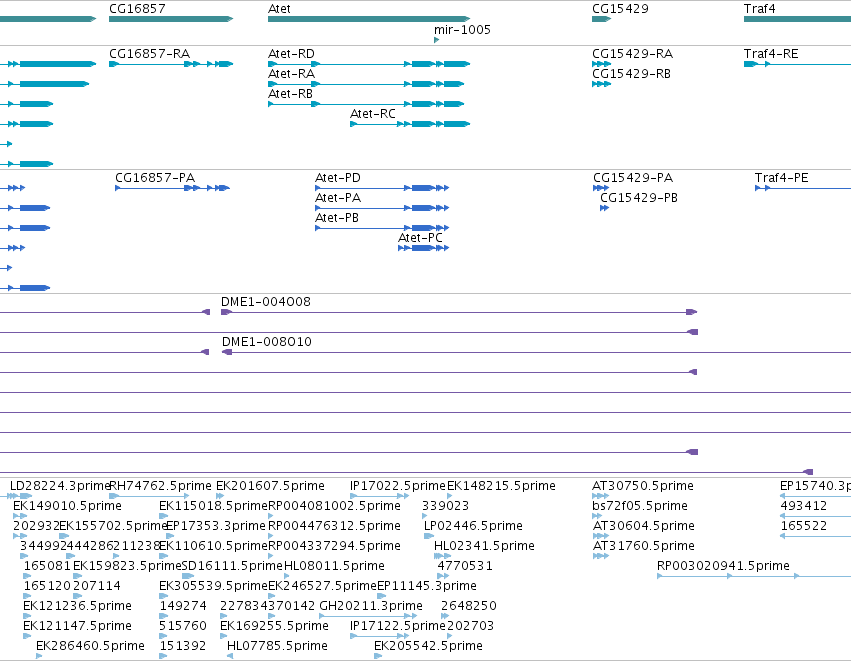Open the Traf4-RE transcript
This screenshot has width=851, height=661.
point(797,64)
